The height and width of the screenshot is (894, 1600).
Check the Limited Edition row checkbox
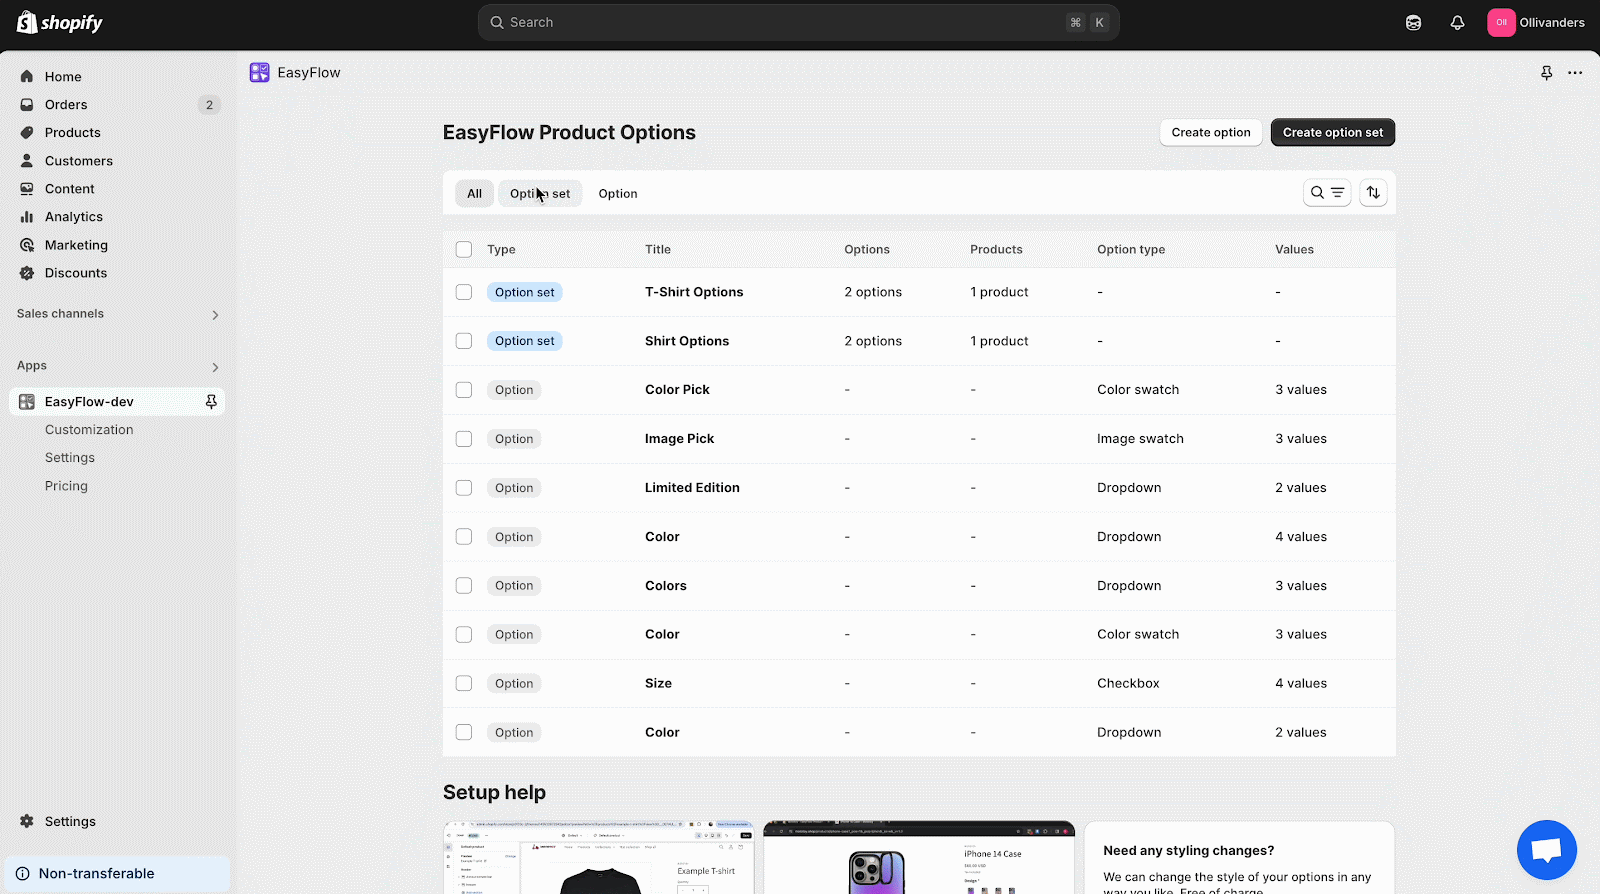[x=464, y=488]
